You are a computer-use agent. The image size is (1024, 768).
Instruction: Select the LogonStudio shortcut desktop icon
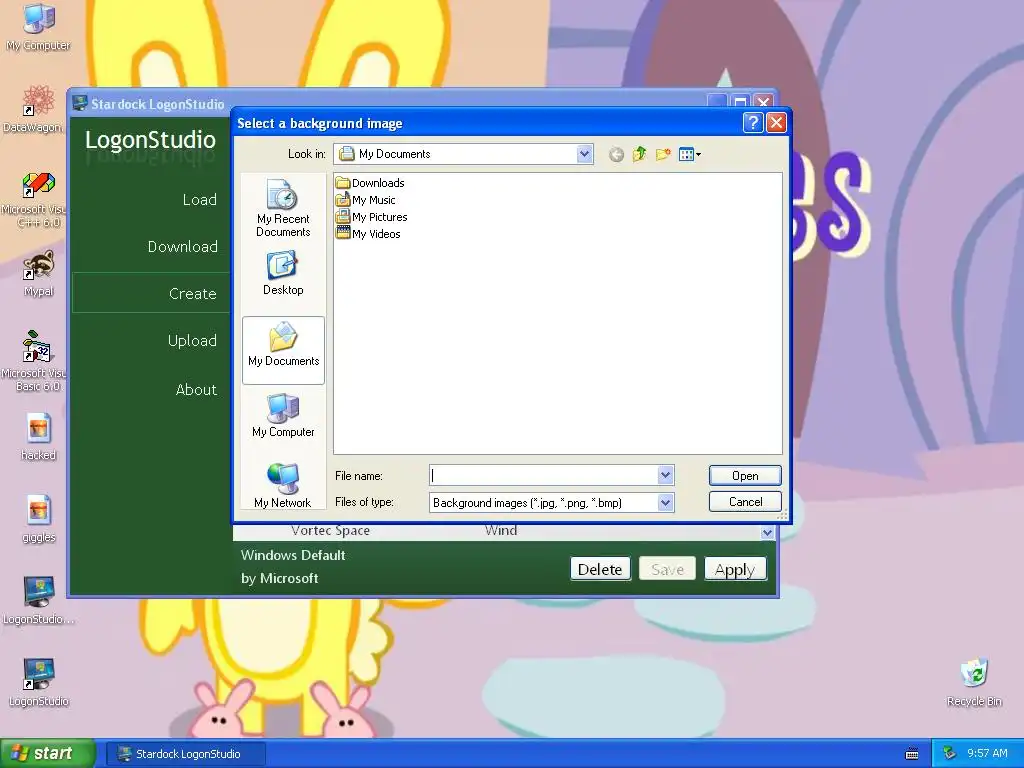coord(39,682)
